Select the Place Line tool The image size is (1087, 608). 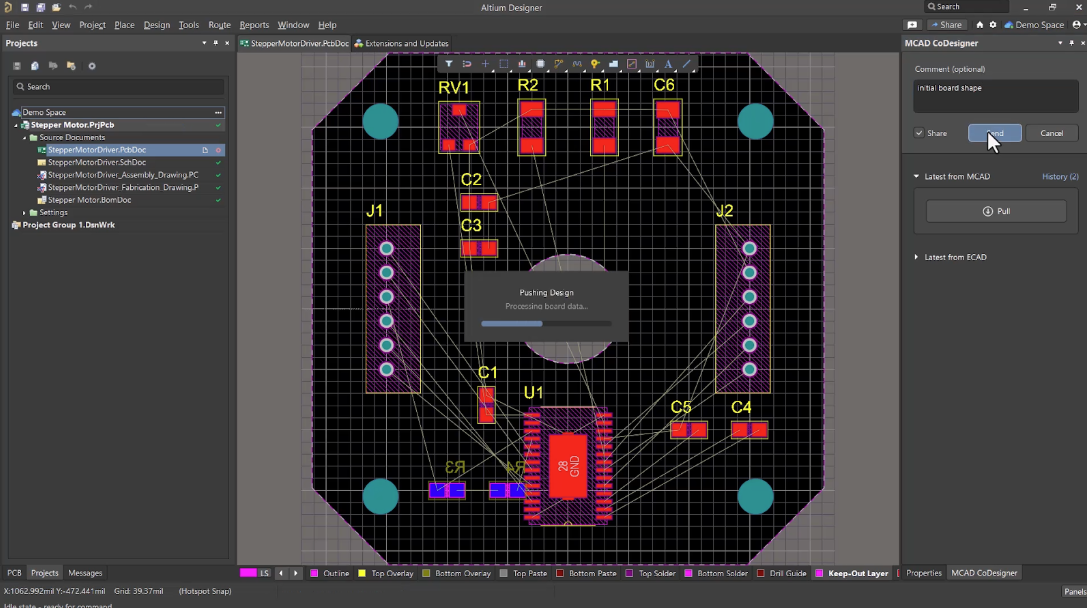[x=687, y=64]
